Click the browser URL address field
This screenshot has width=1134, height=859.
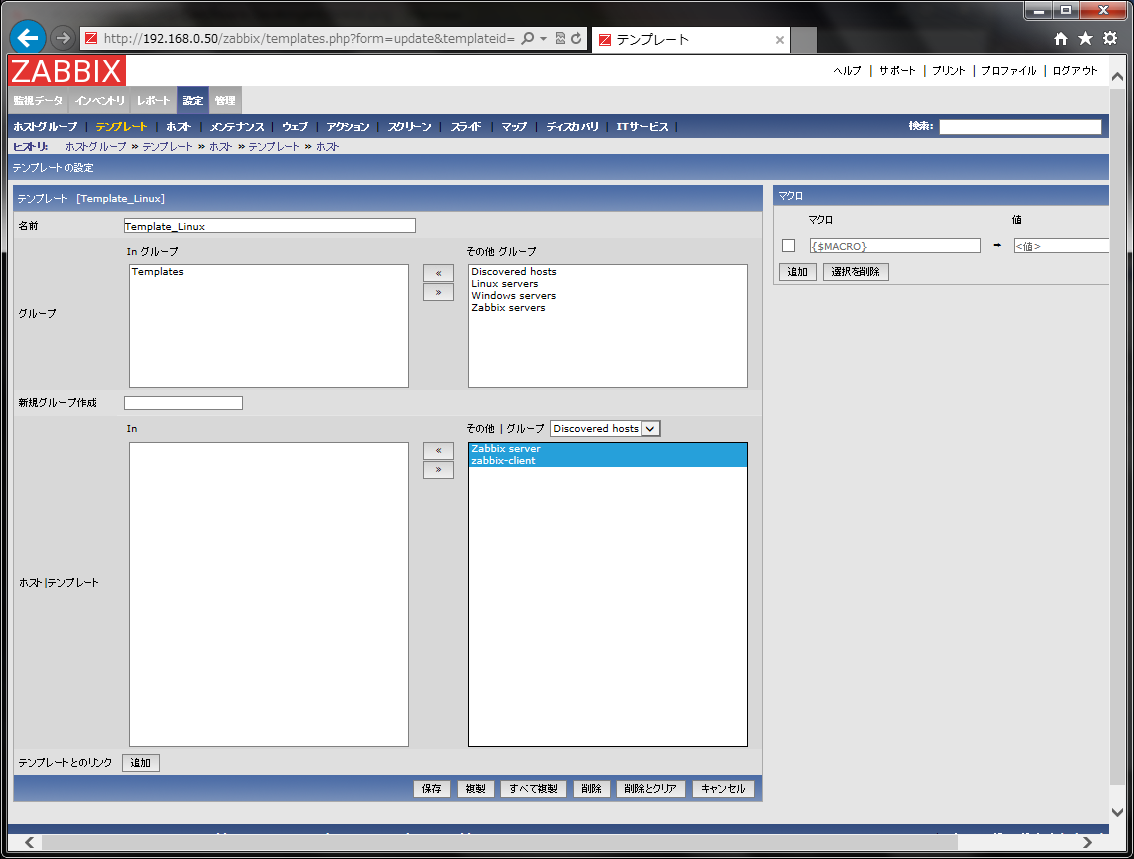pos(309,38)
